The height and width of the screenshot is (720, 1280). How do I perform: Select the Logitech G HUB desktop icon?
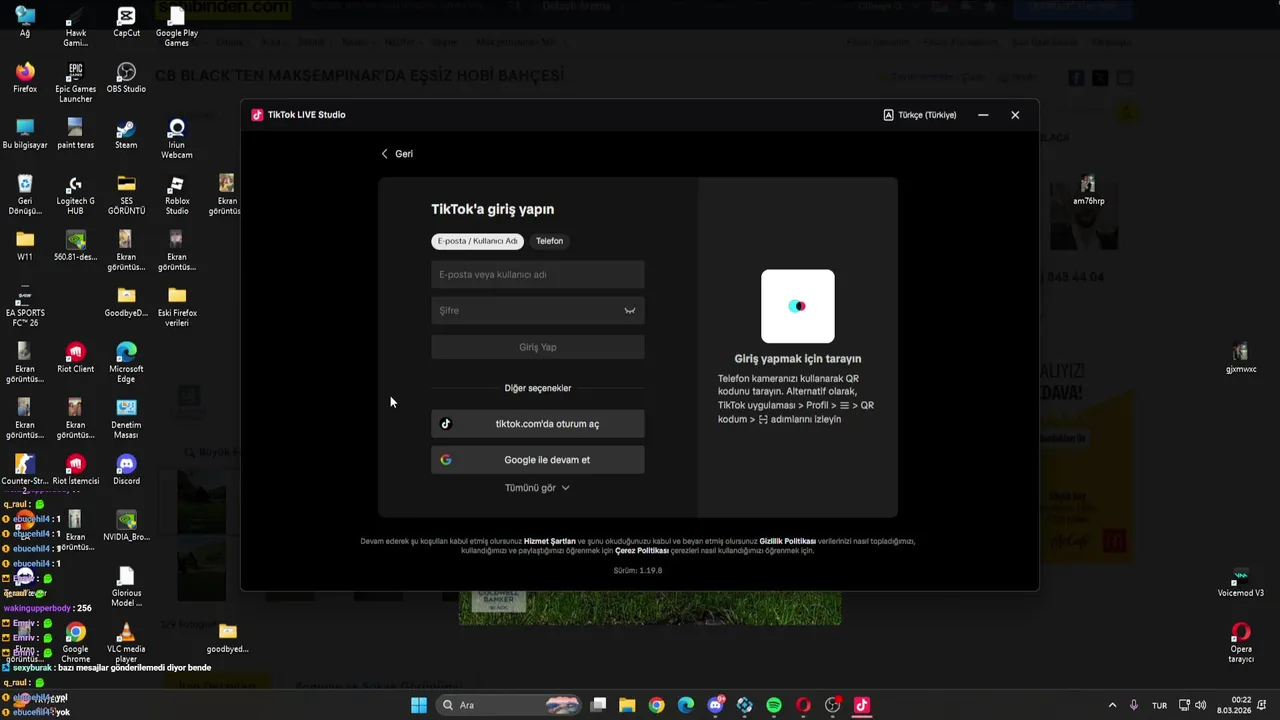pyautogui.click(x=75, y=195)
